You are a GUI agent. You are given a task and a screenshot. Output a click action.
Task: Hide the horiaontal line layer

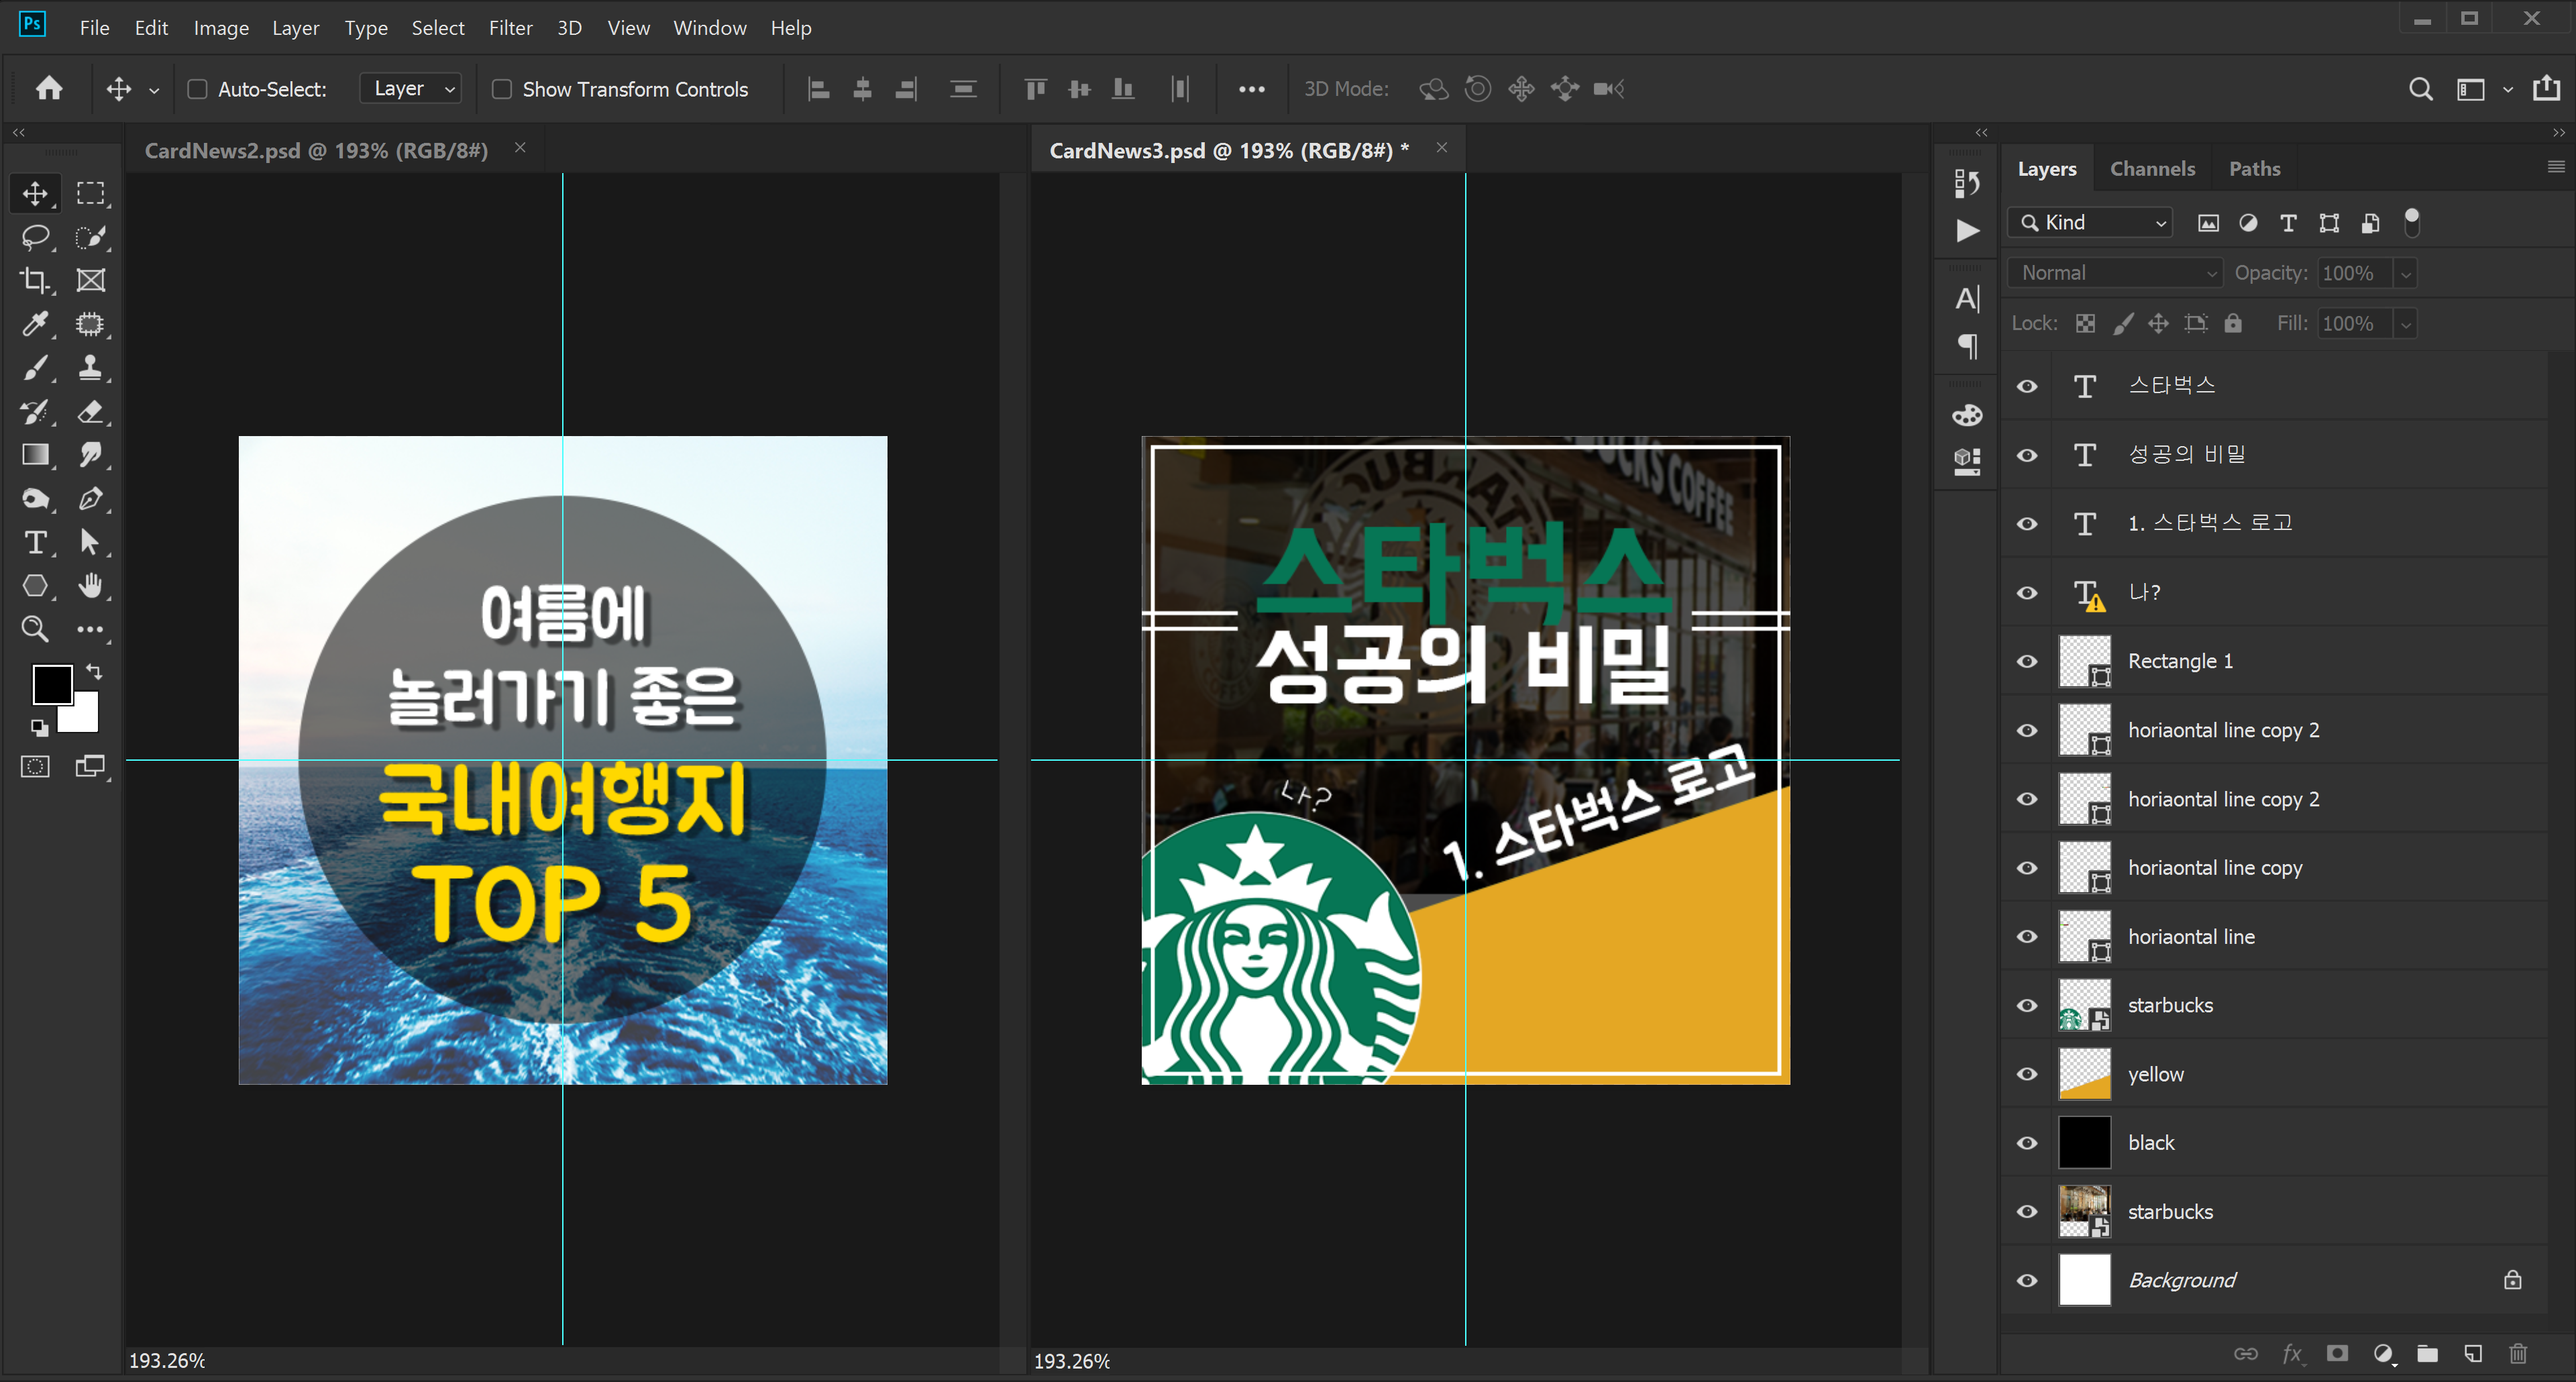pos(2027,936)
